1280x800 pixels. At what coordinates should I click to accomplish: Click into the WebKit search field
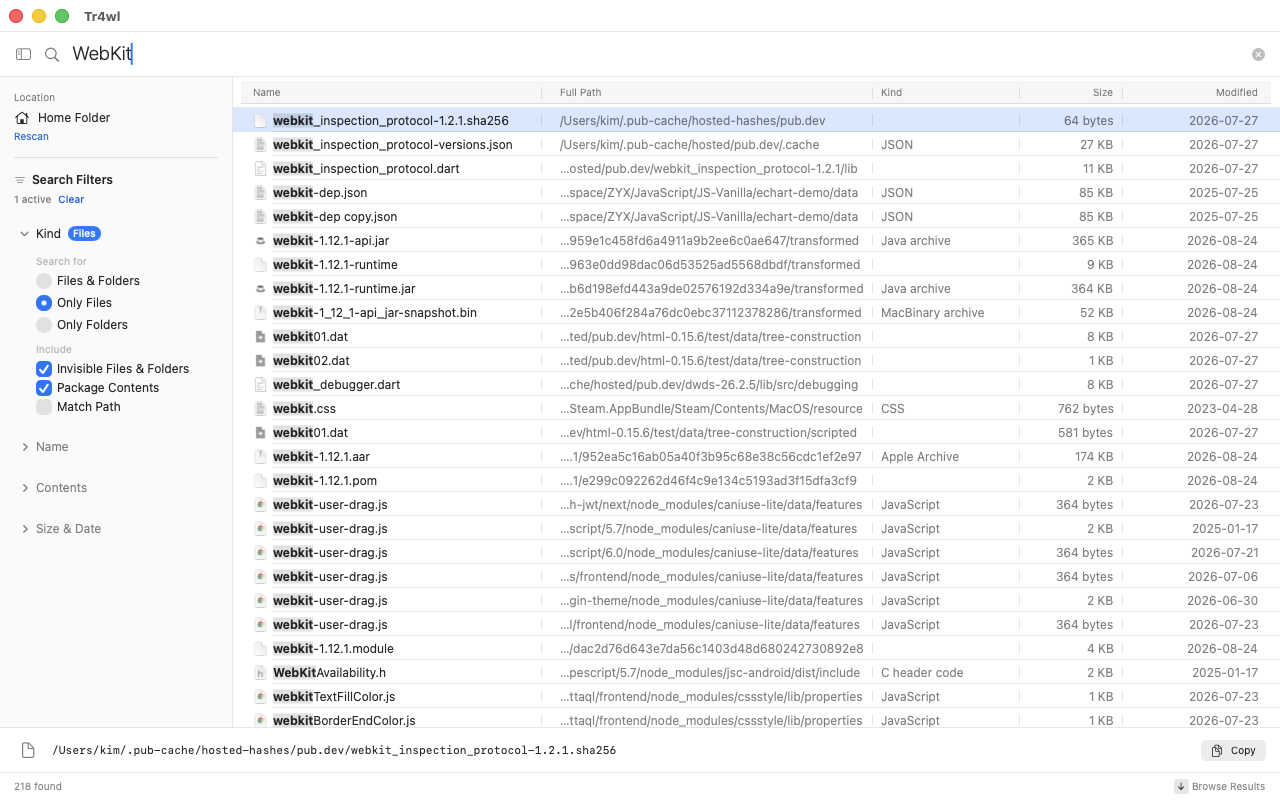pyautogui.click(x=655, y=54)
